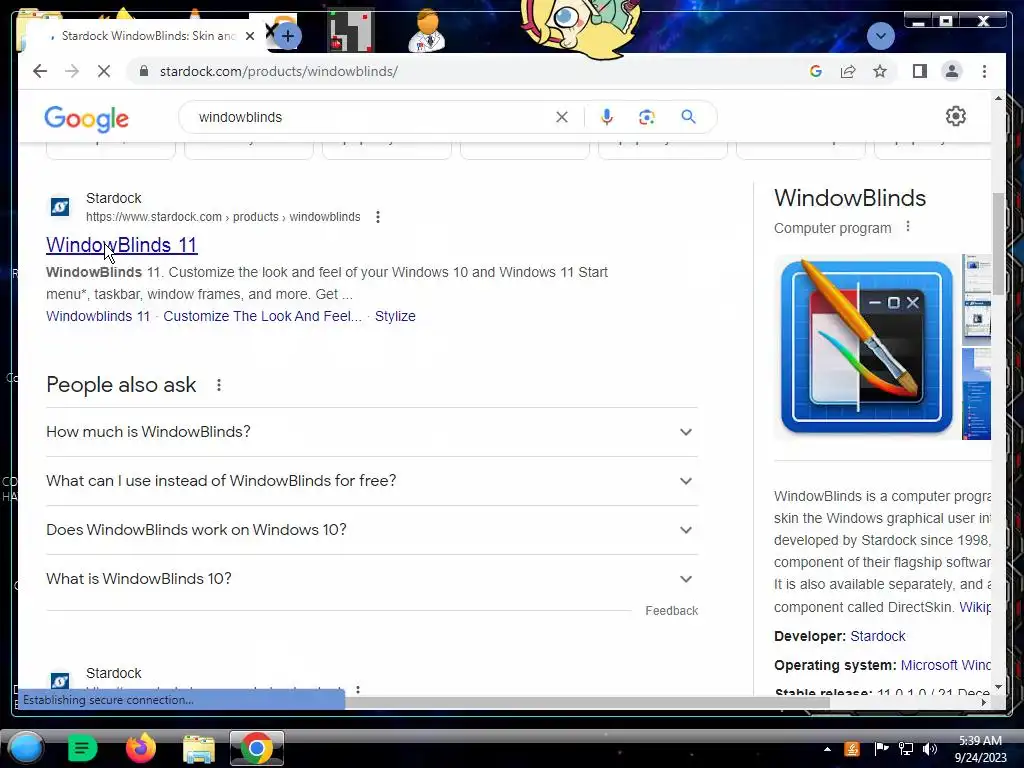Viewport: 1024px width, 768px height.
Task: Click the Feedback link
Action: [671, 611]
